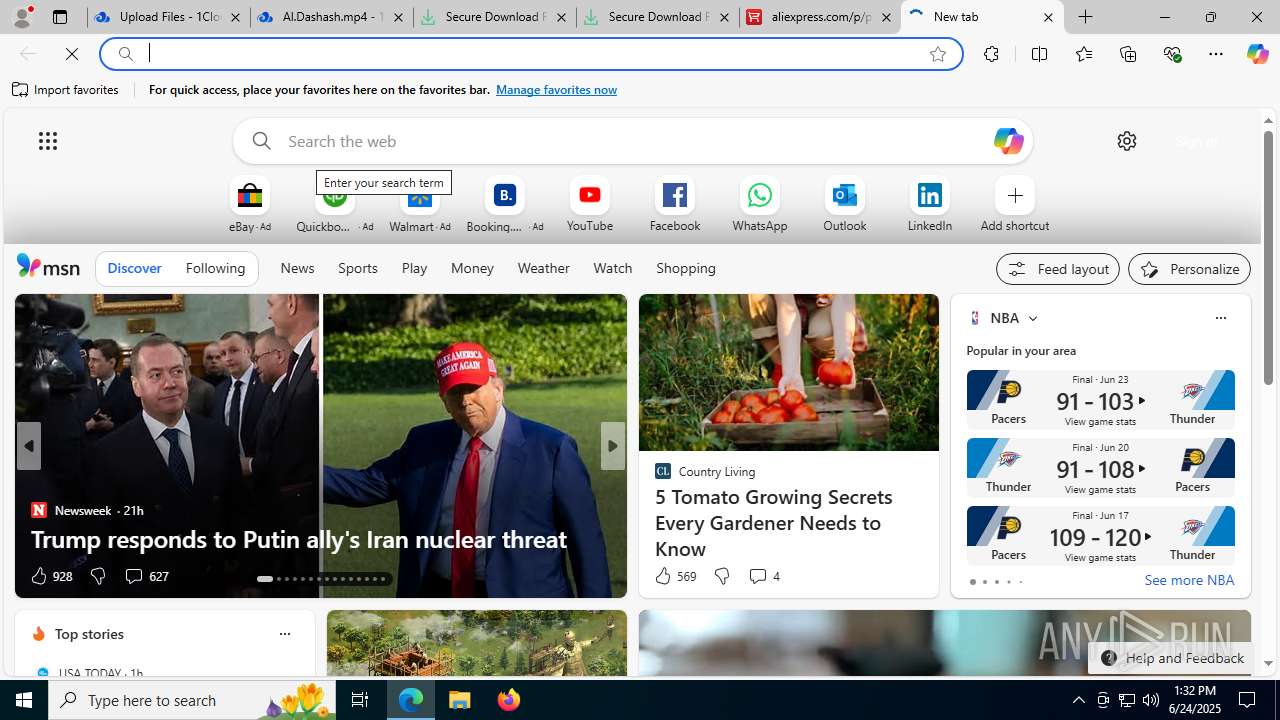
Task: Open Copilot sidebar button
Action: point(1257,54)
